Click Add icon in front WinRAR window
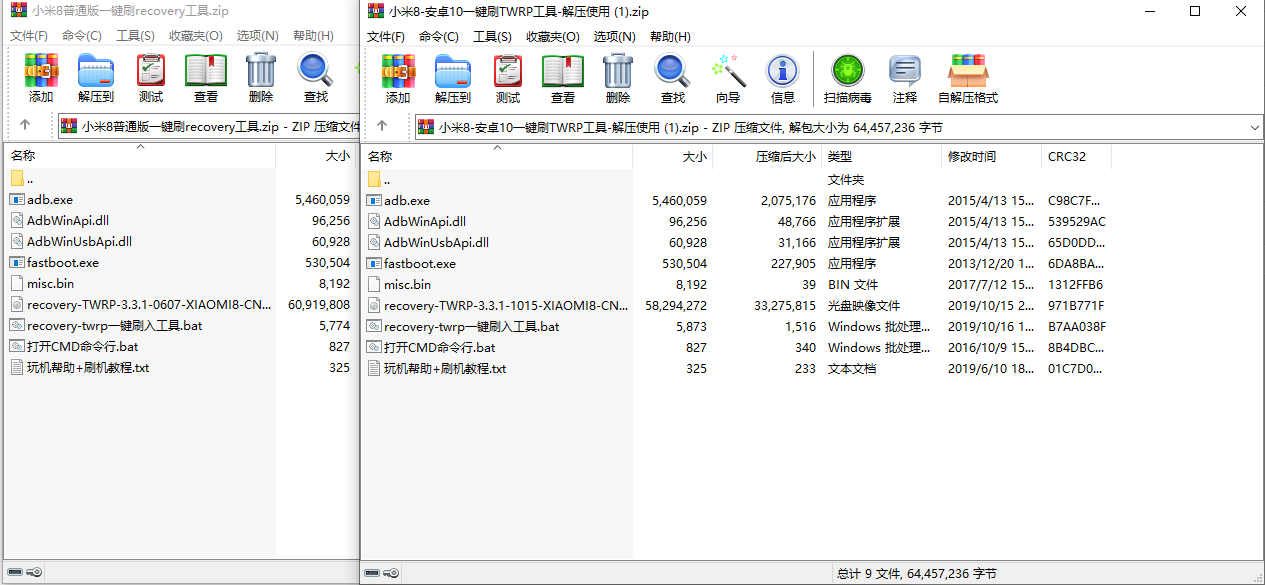Viewport: 1265px width, 585px height. tap(398, 79)
